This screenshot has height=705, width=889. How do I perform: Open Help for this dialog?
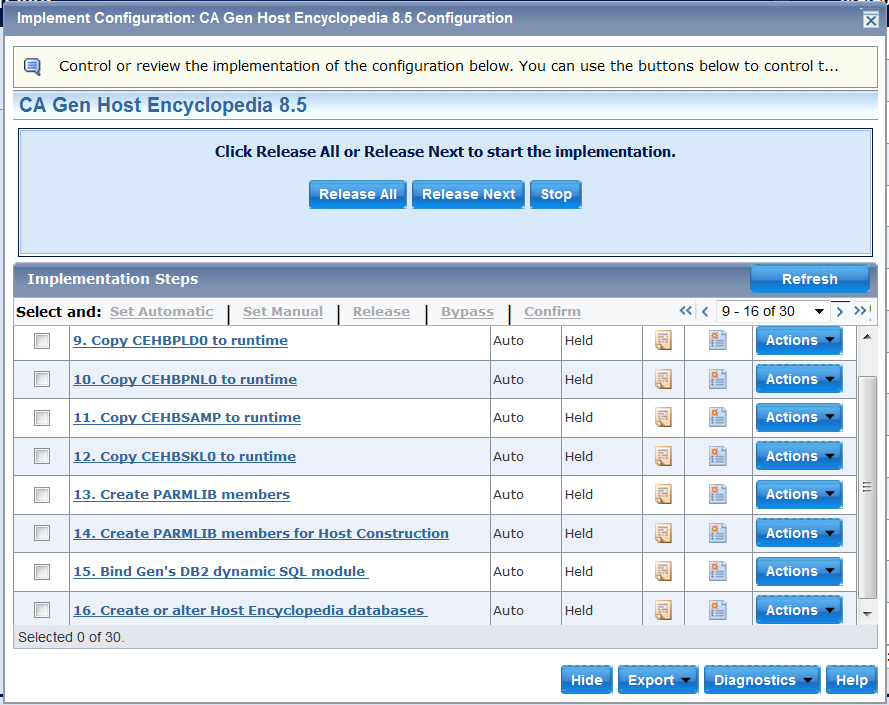[x=852, y=680]
